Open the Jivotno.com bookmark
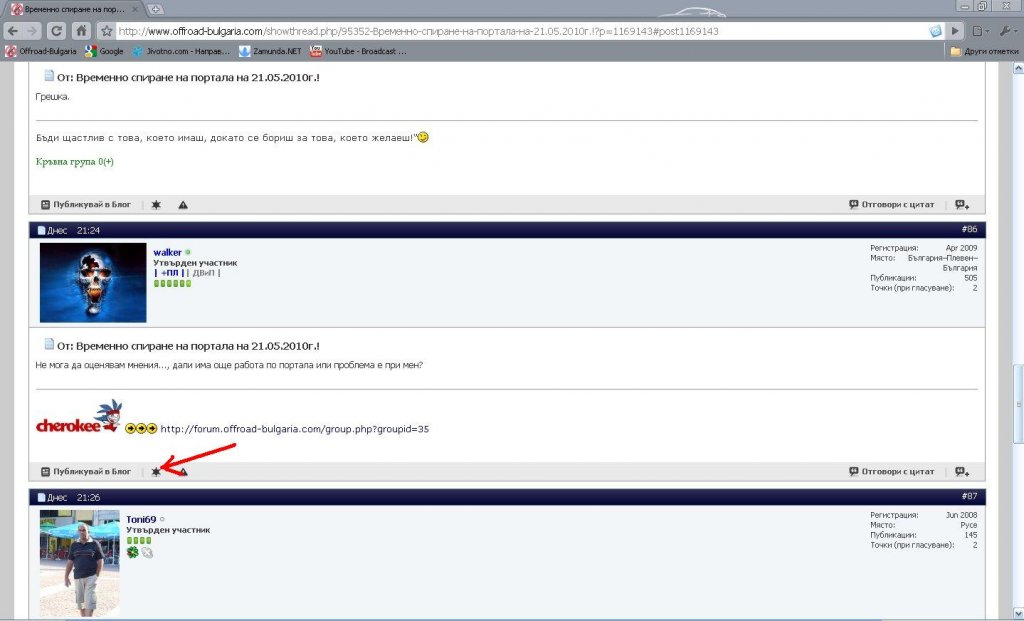Viewport: 1024px width, 621px height. tap(181, 51)
